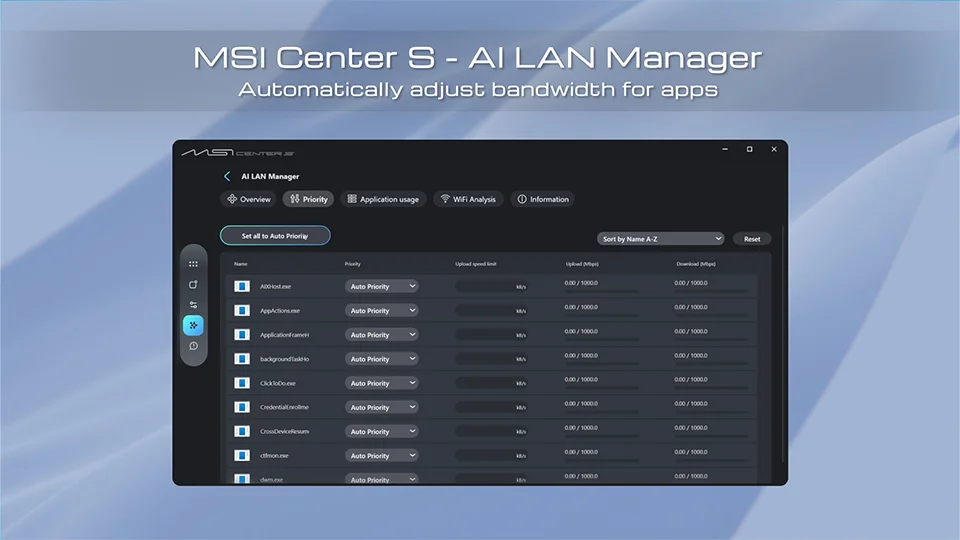Click ctfmon.exe download value 0.00 / 1000.0
Viewport: 960px width, 540px height.
691,452
